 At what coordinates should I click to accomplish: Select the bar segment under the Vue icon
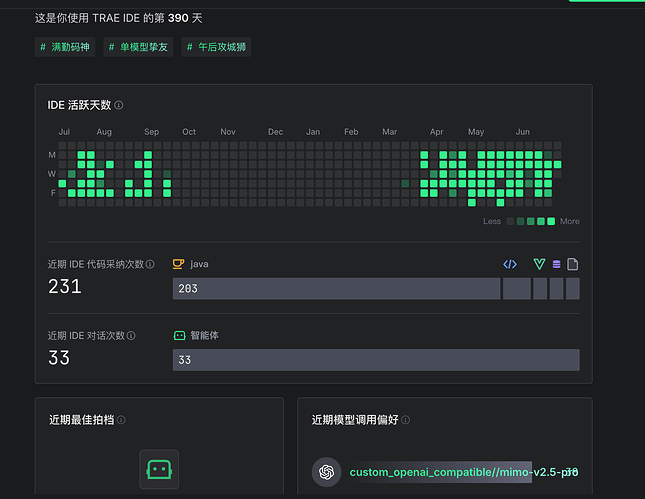540,288
